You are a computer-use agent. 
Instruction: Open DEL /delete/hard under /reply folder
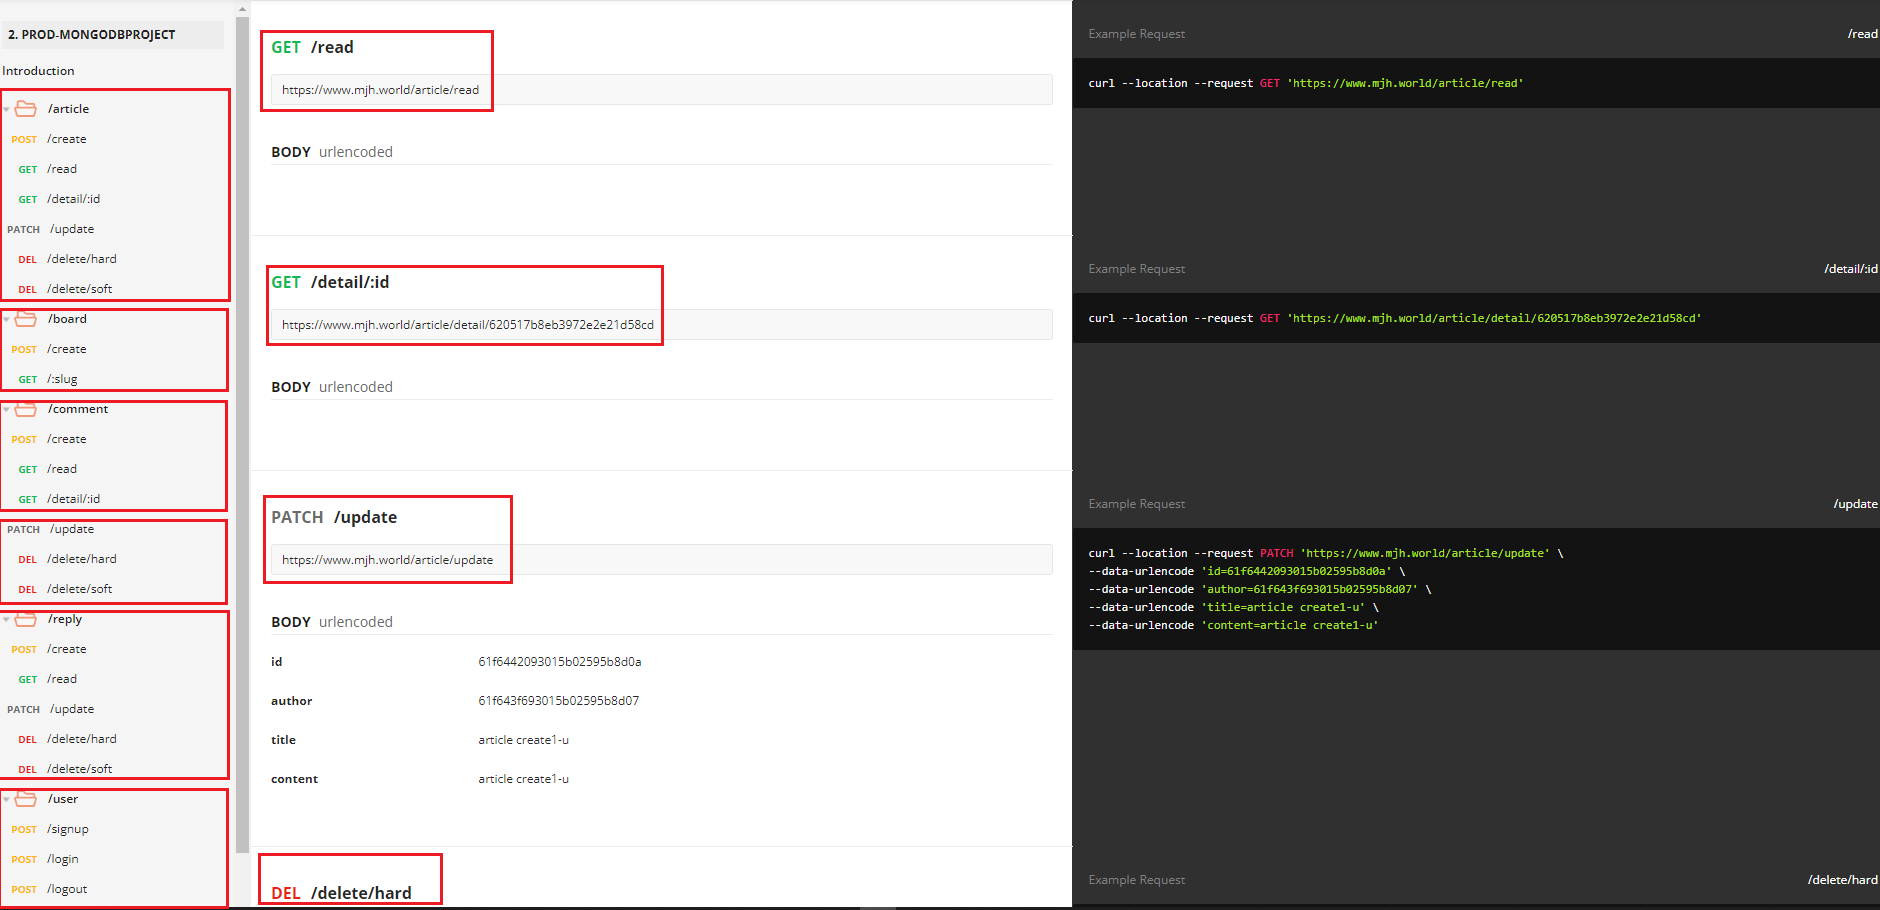click(68, 739)
